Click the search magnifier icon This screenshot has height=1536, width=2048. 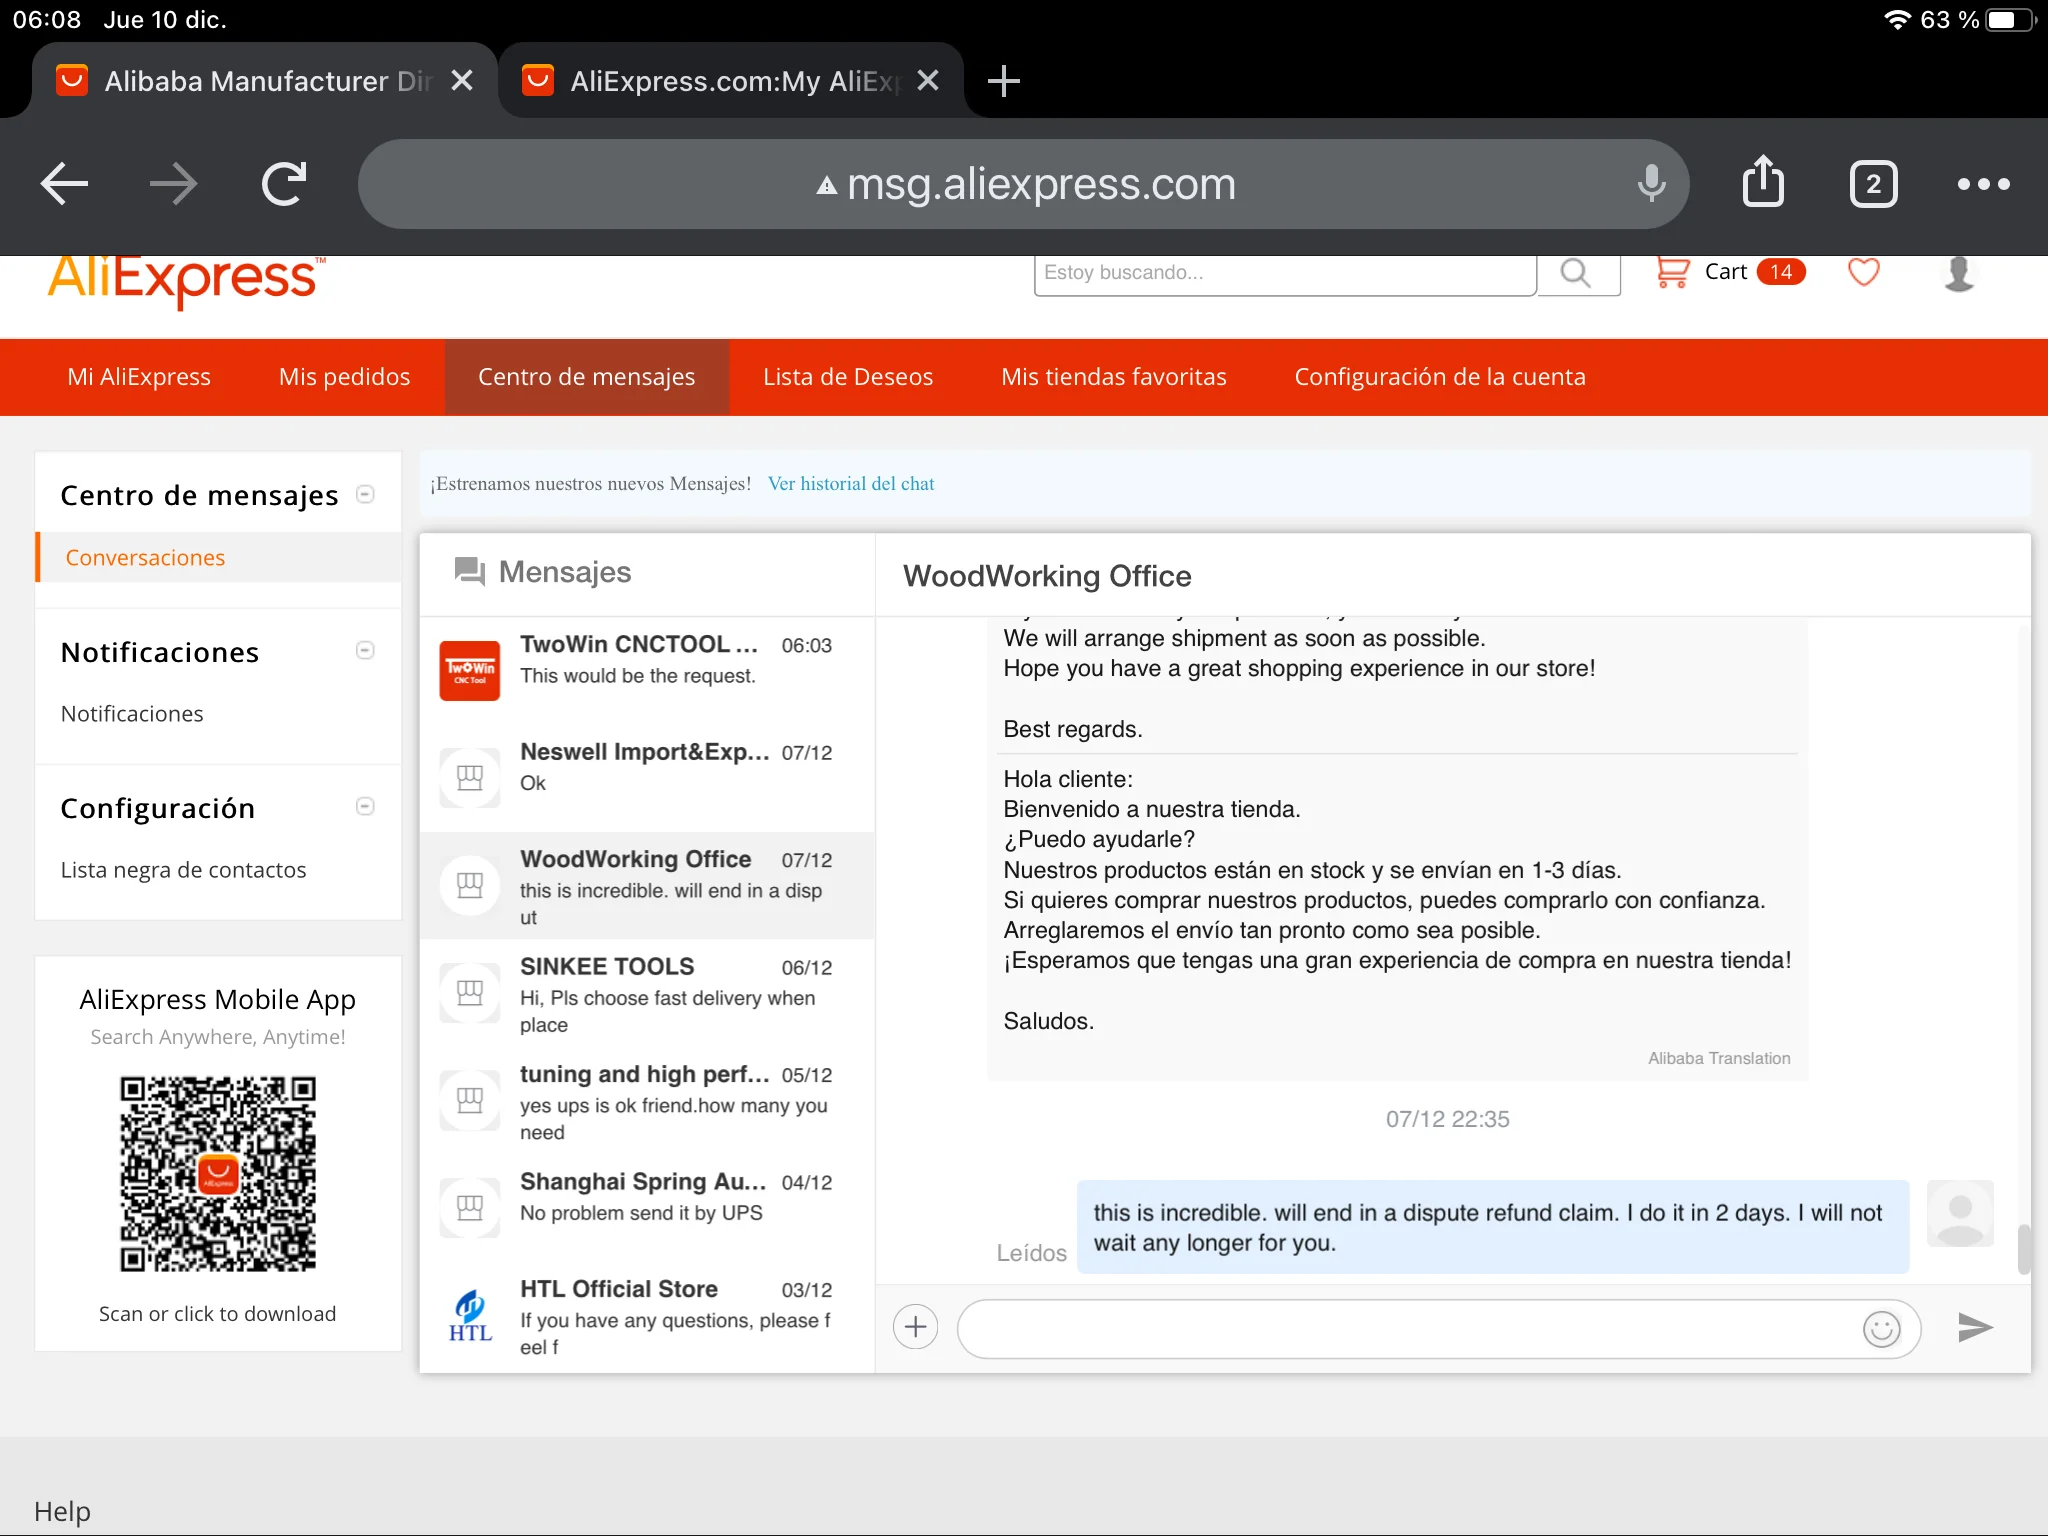(1576, 273)
